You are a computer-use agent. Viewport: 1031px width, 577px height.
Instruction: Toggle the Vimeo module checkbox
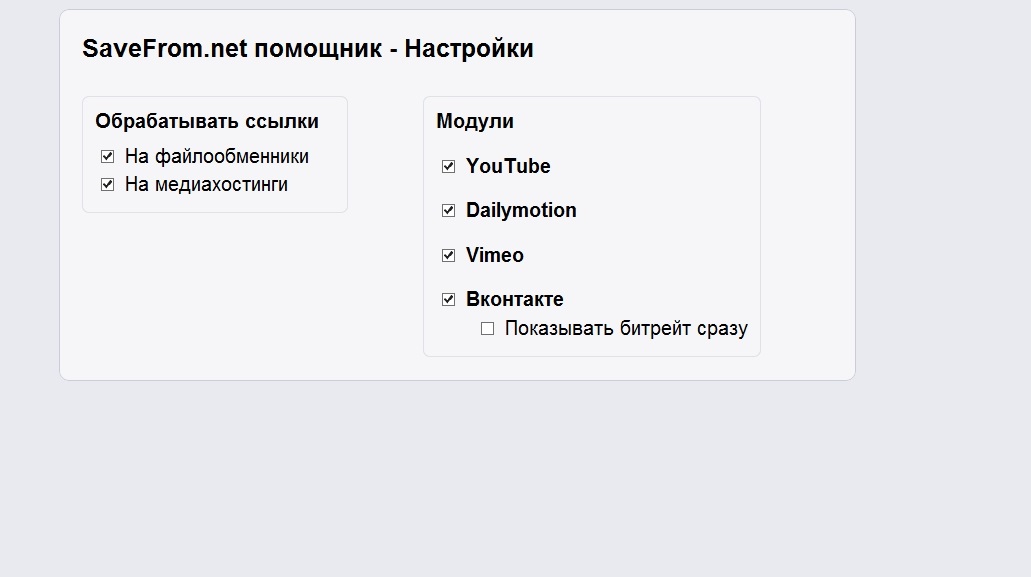449,255
